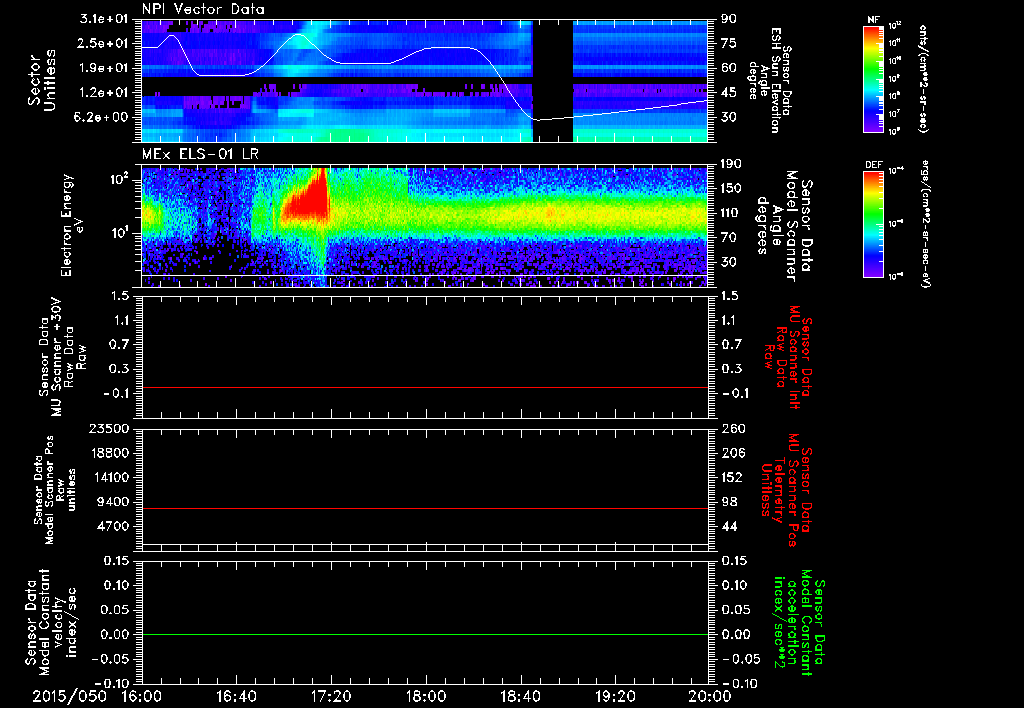Click the 1.2e+01 sector tick label
Image resolution: width=1024 pixels, height=708 pixels.
[104, 93]
